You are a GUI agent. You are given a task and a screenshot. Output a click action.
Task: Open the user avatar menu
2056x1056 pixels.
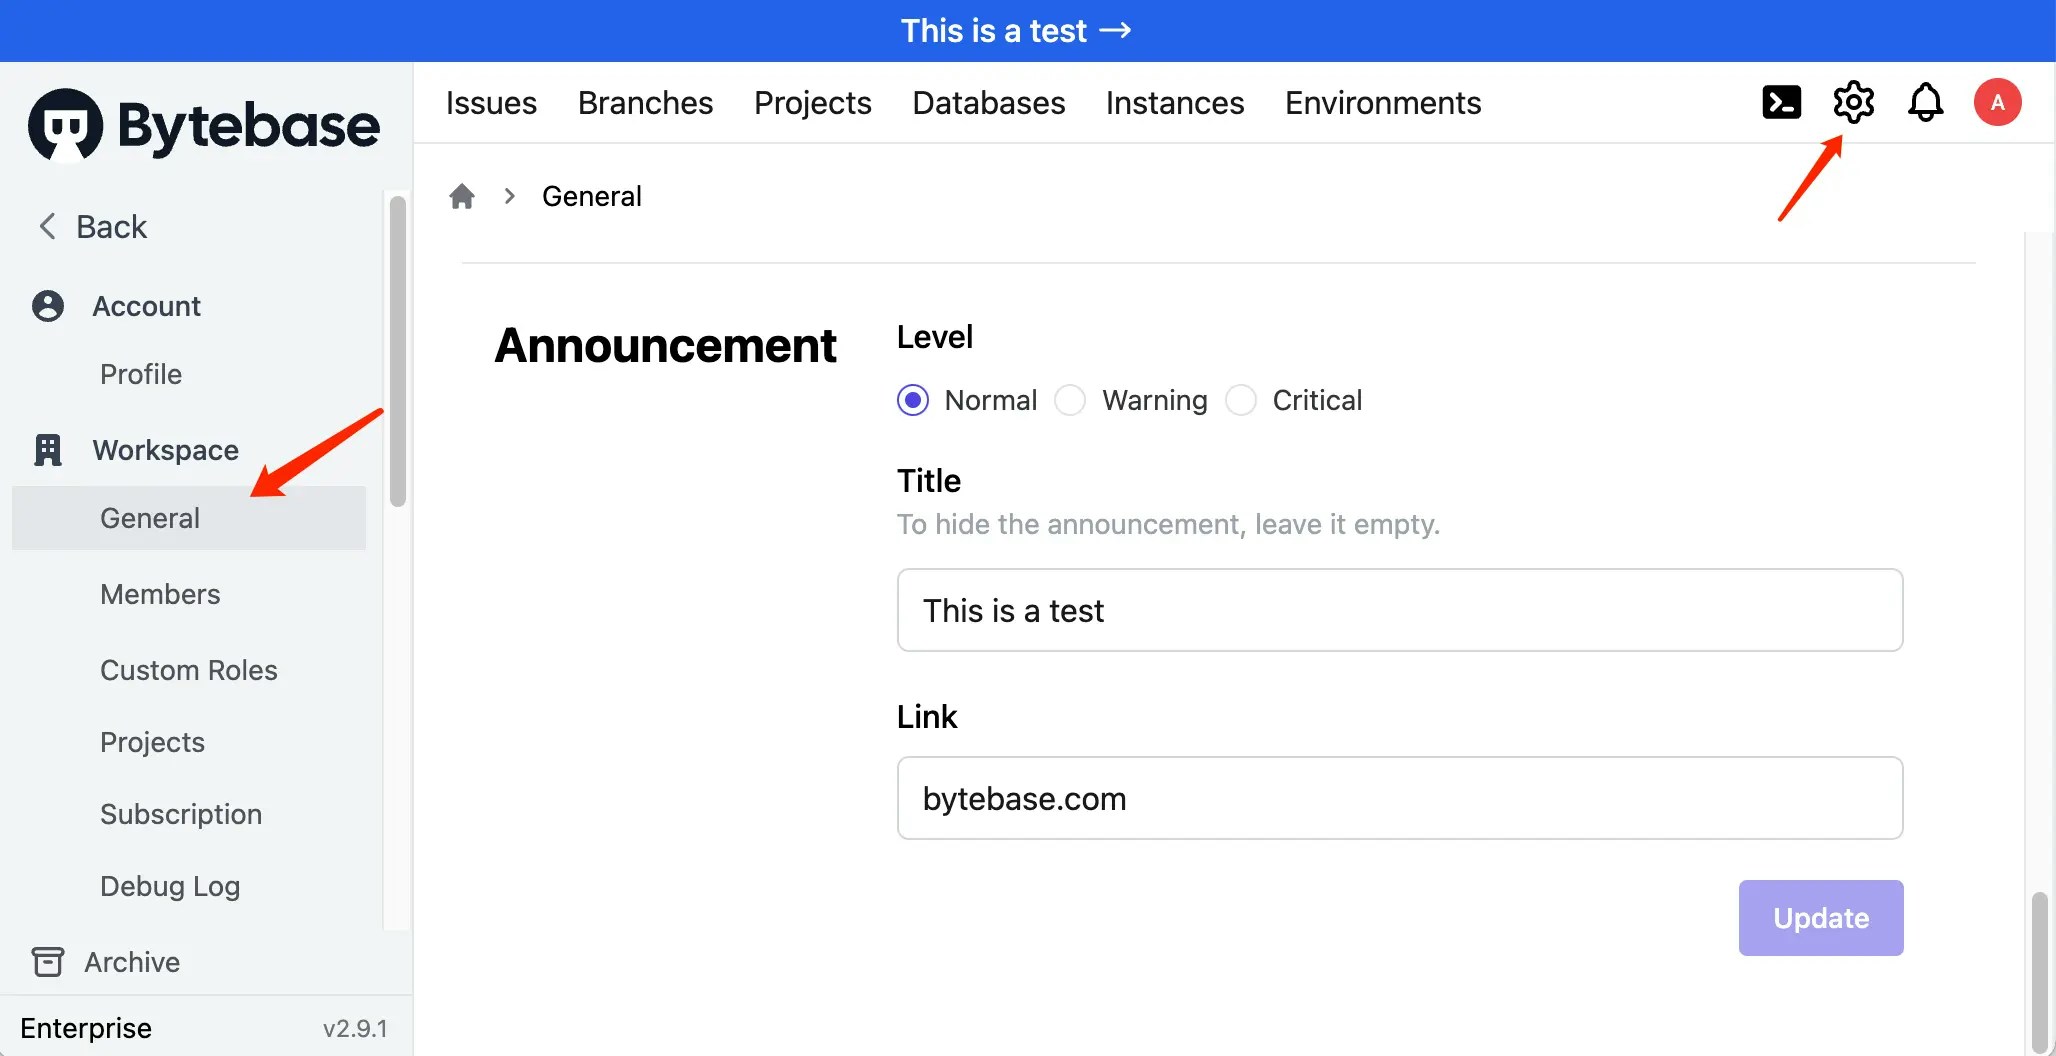1998,102
